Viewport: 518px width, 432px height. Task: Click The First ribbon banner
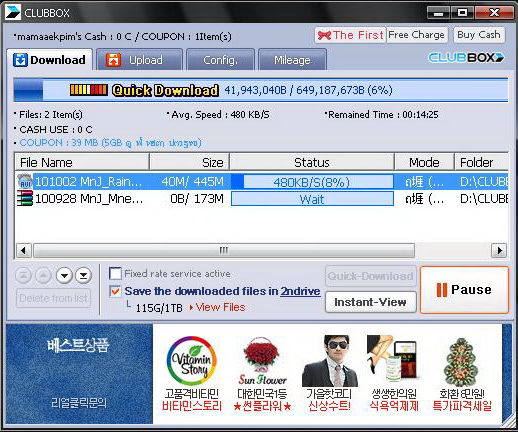coord(350,35)
